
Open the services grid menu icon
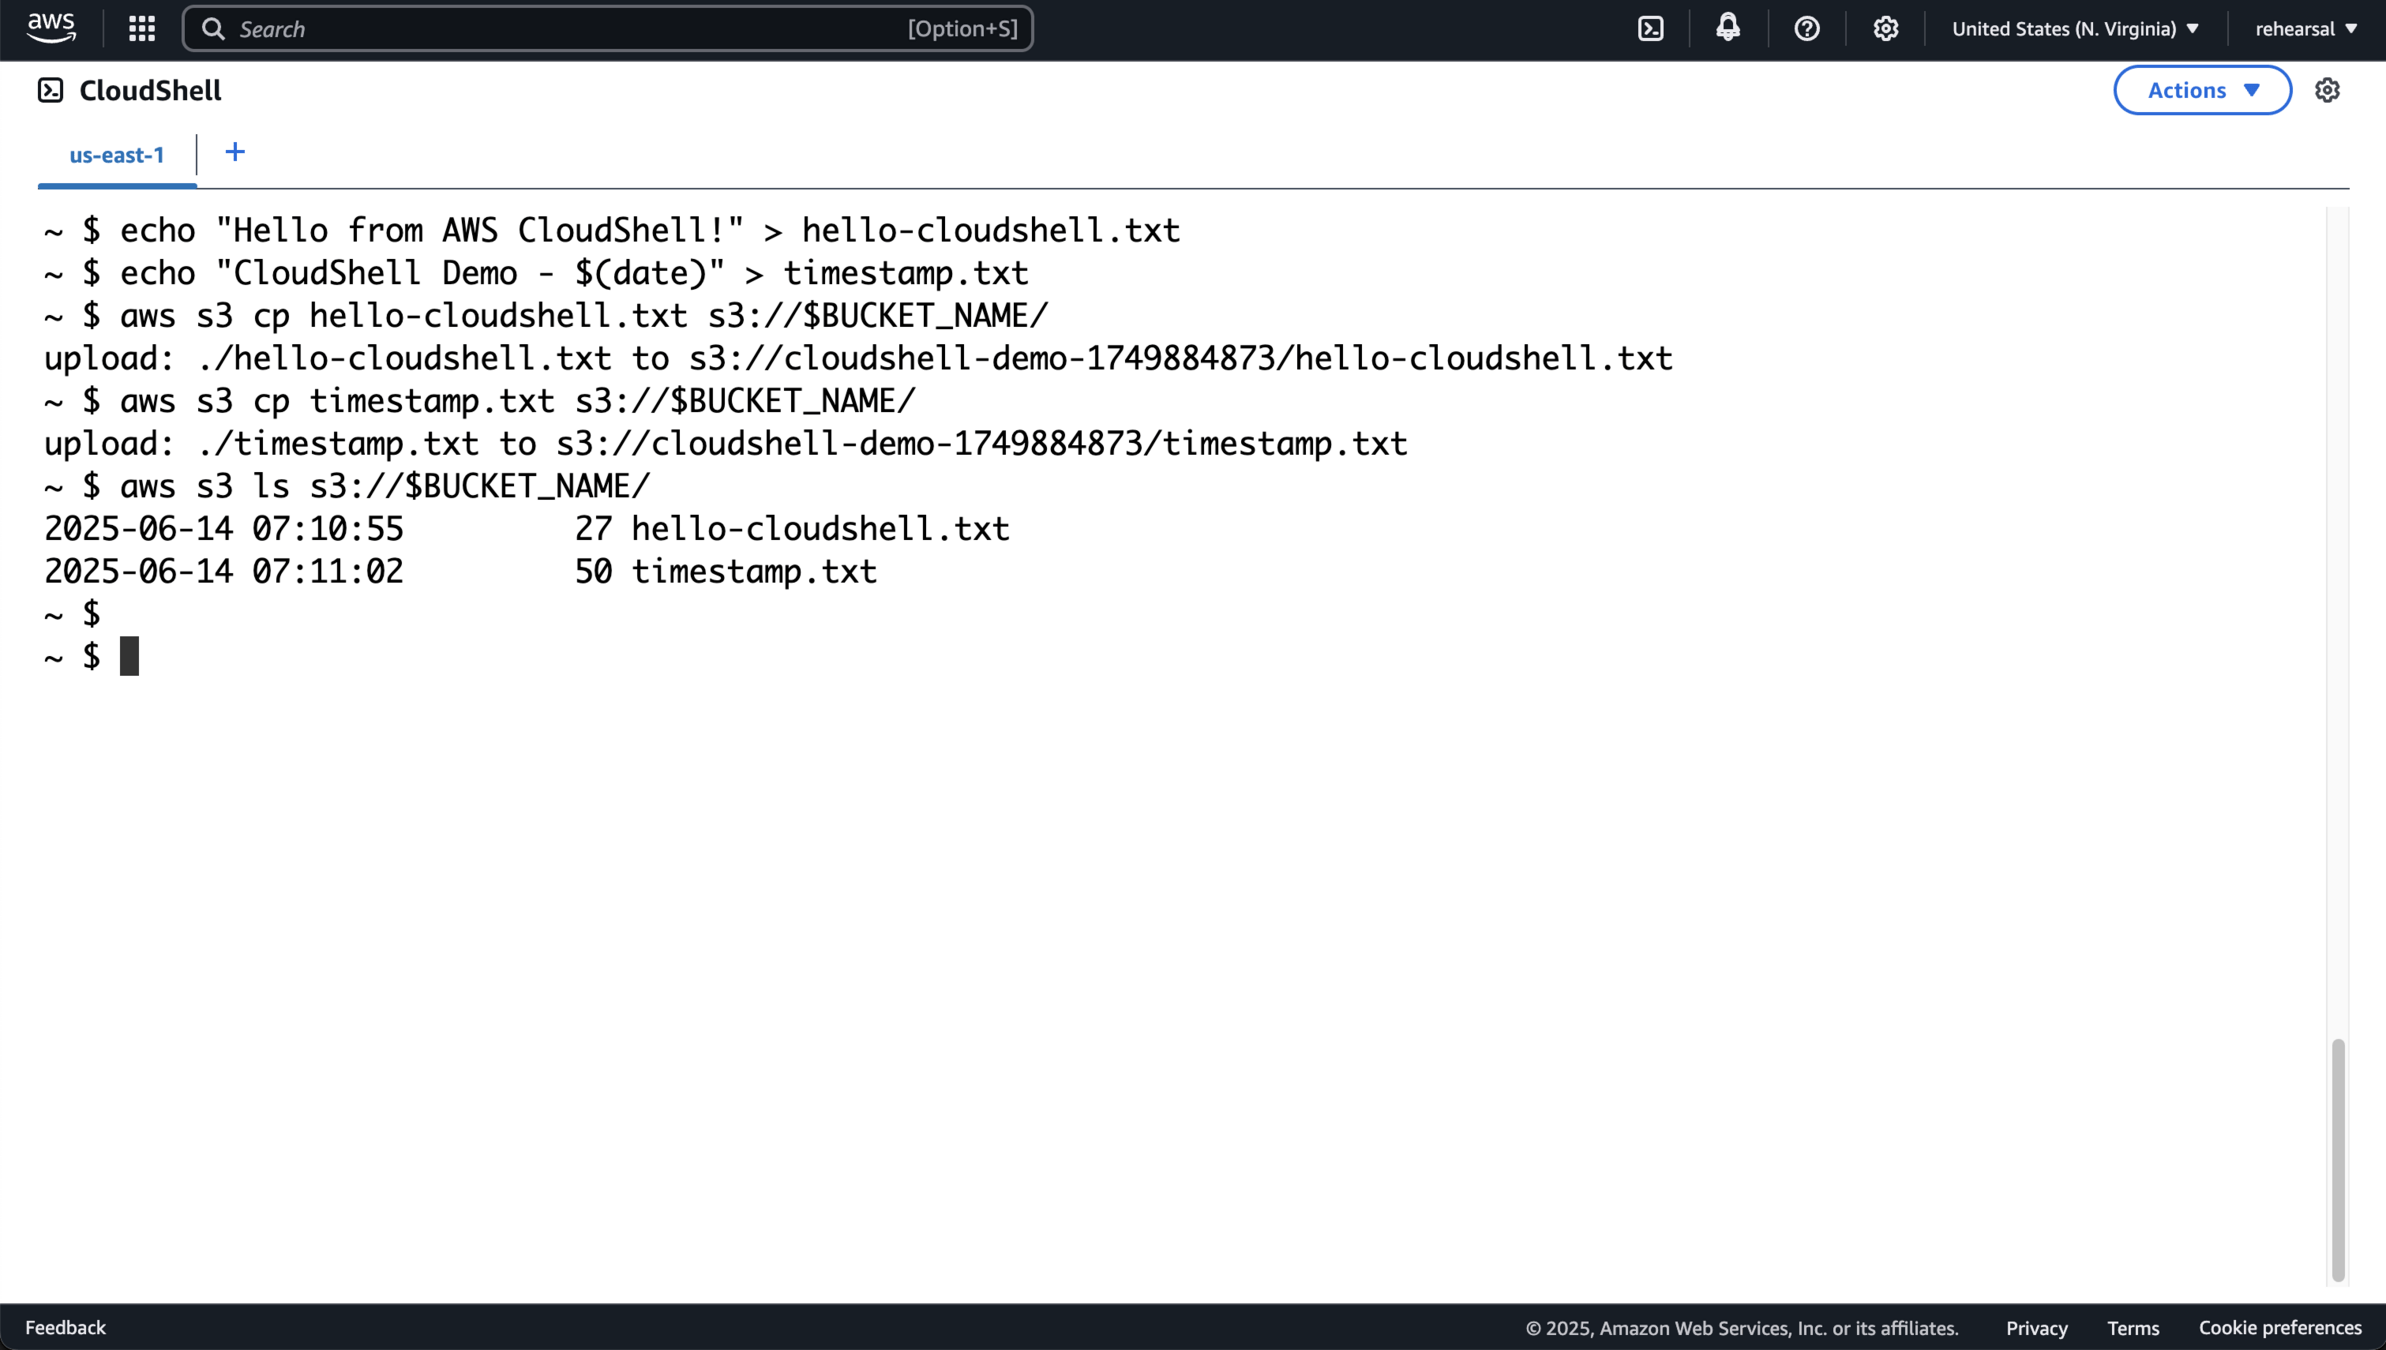[x=142, y=28]
